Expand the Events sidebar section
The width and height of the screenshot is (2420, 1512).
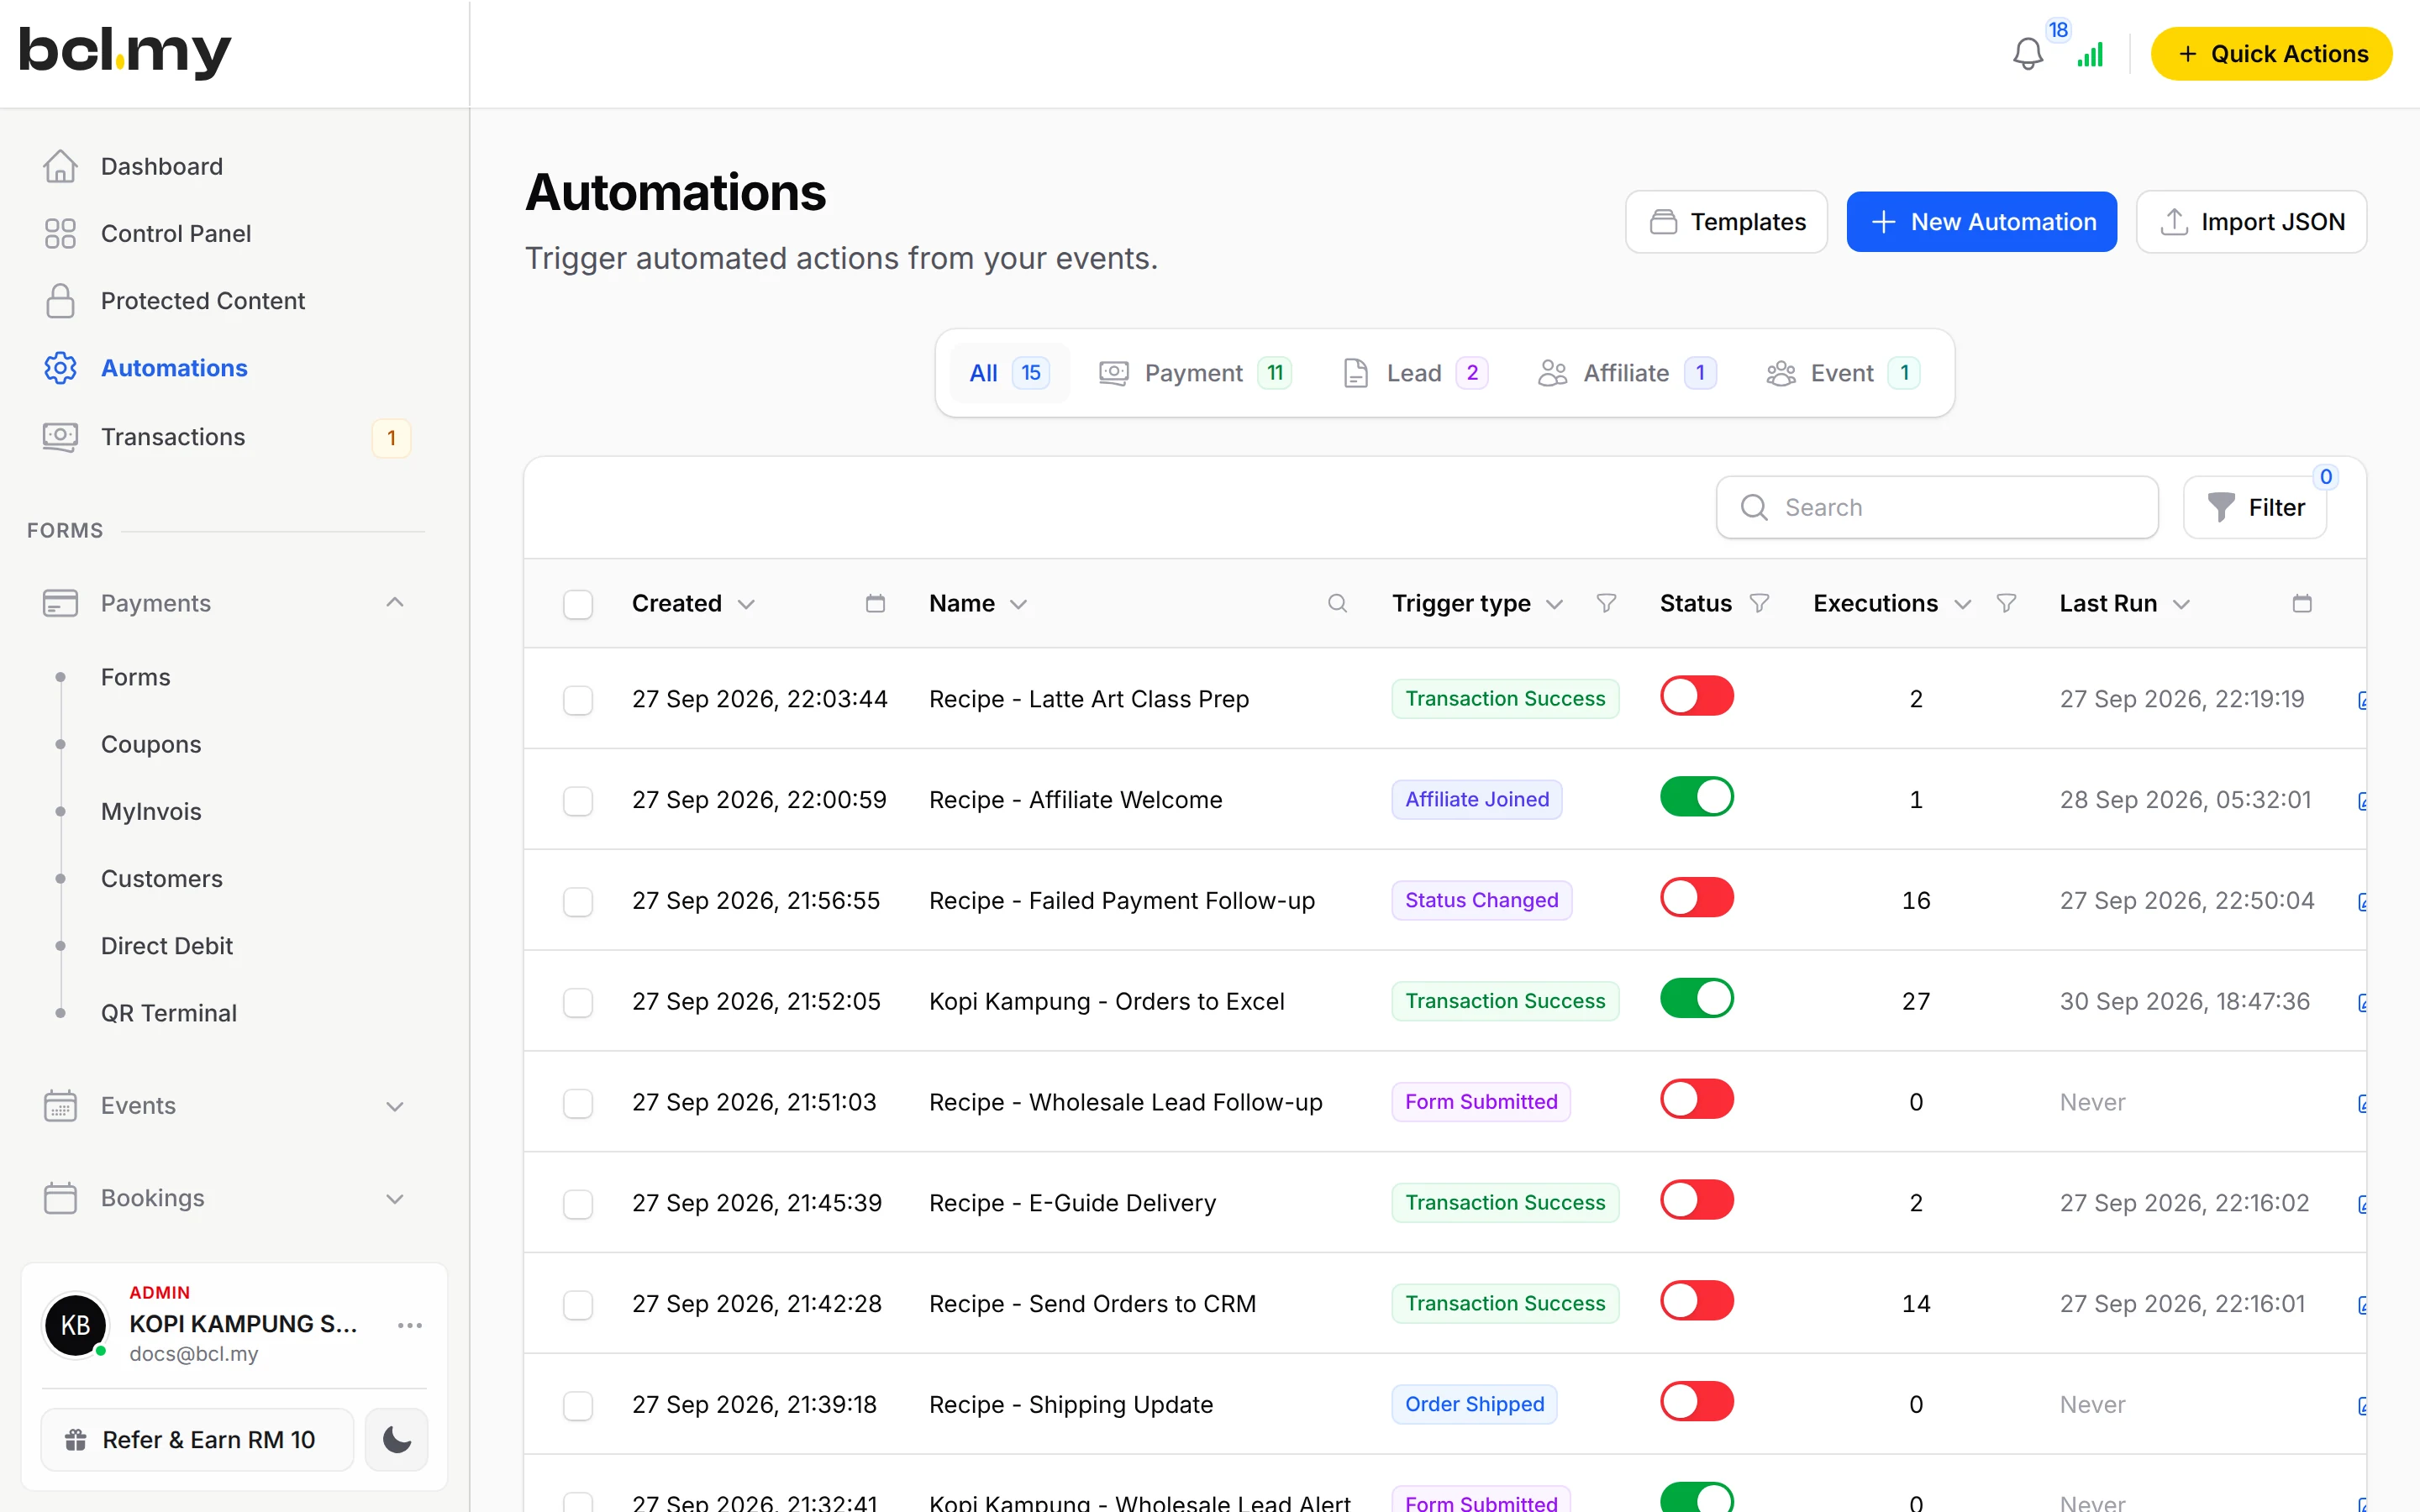[395, 1106]
